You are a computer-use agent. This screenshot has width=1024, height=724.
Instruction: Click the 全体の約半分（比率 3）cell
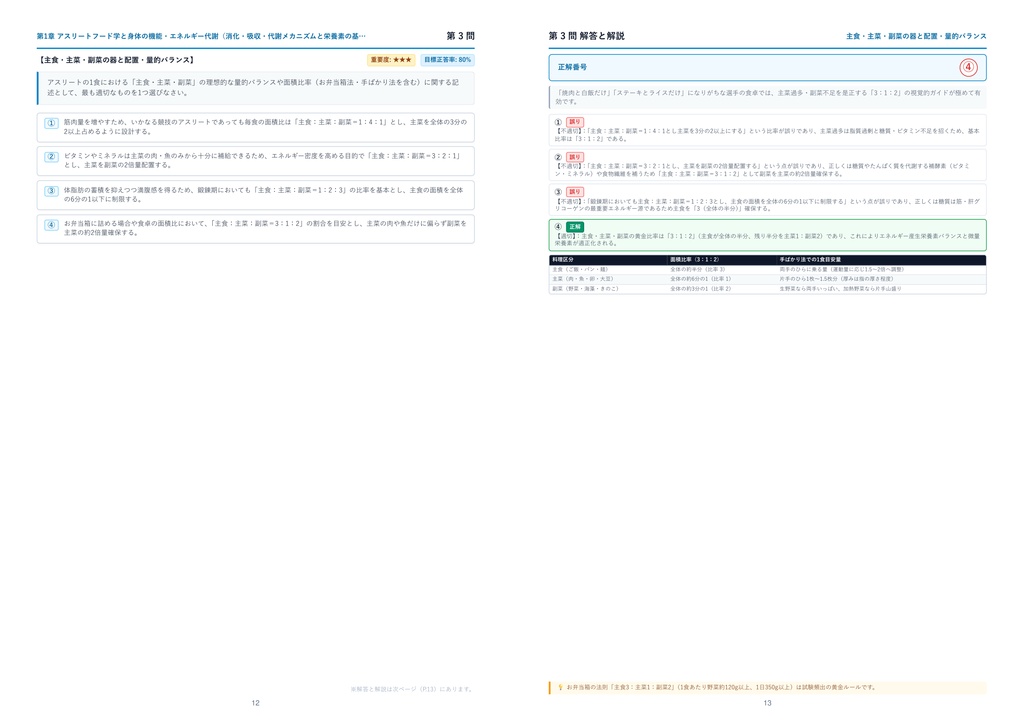pyautogui.click(x=697, y=270)
